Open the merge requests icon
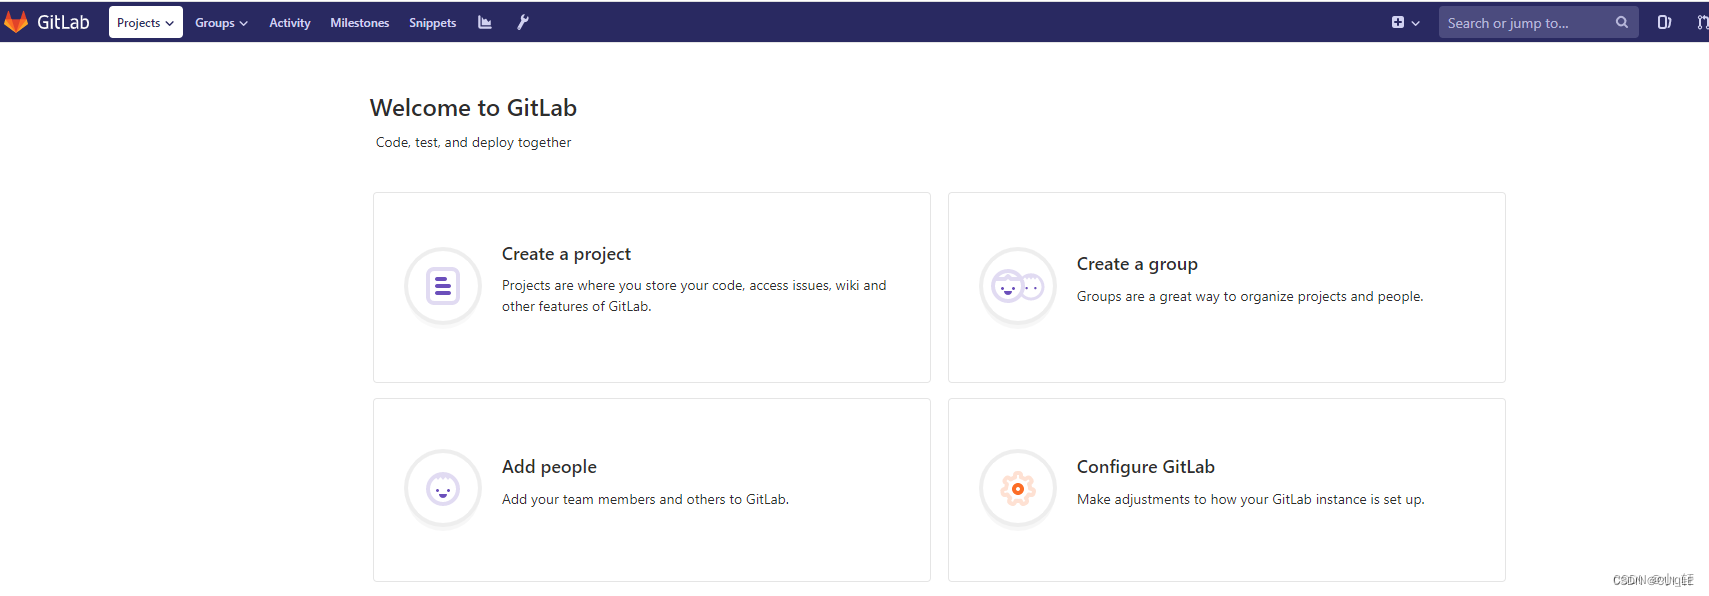The image size is (1709, 596). point(1701,22)
